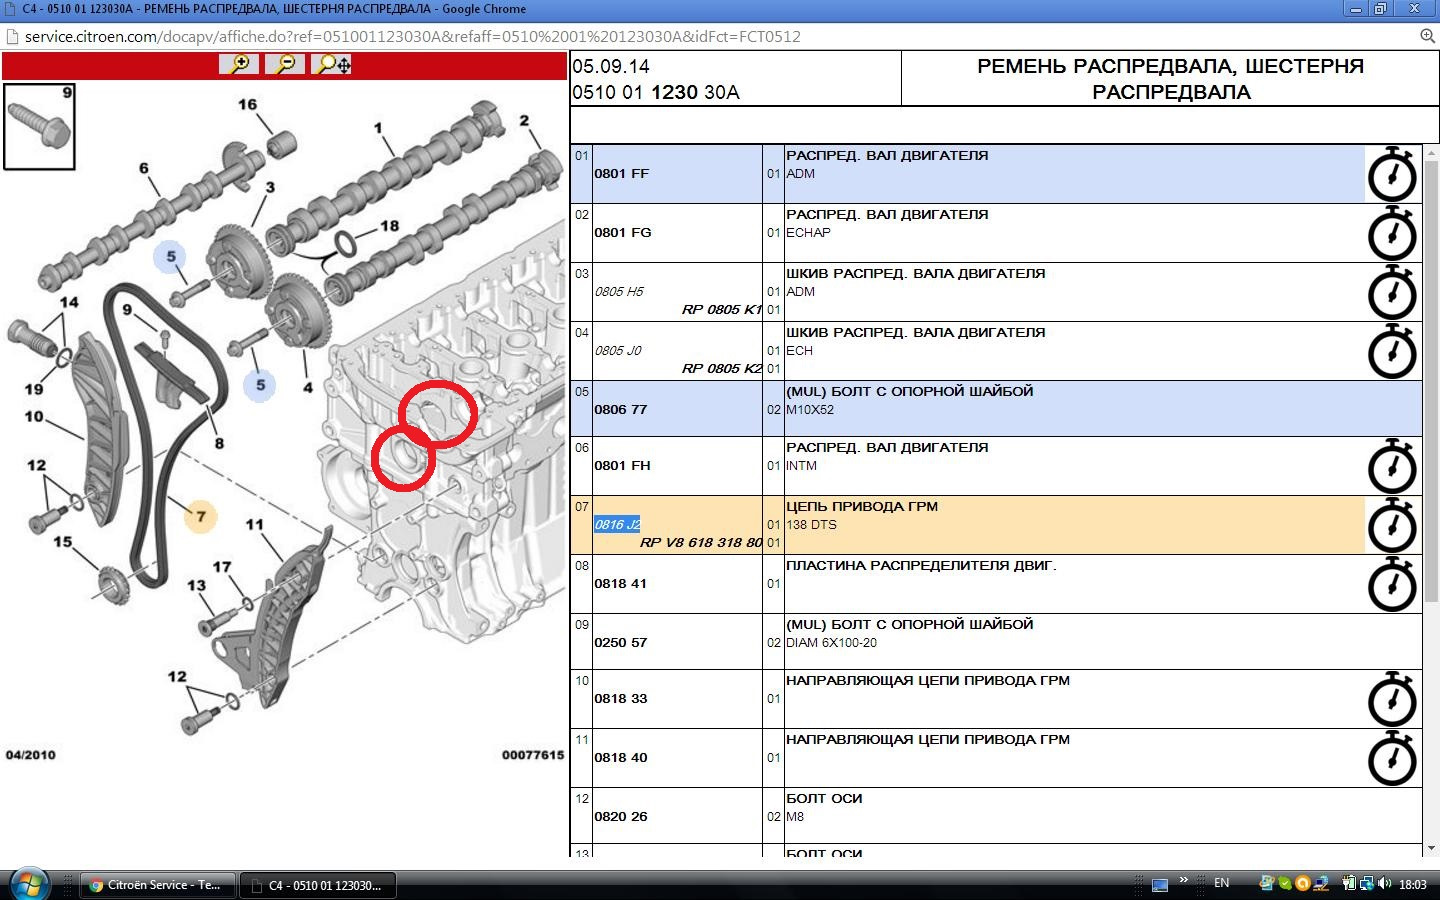Select part number 0806 77

[621, 410]
